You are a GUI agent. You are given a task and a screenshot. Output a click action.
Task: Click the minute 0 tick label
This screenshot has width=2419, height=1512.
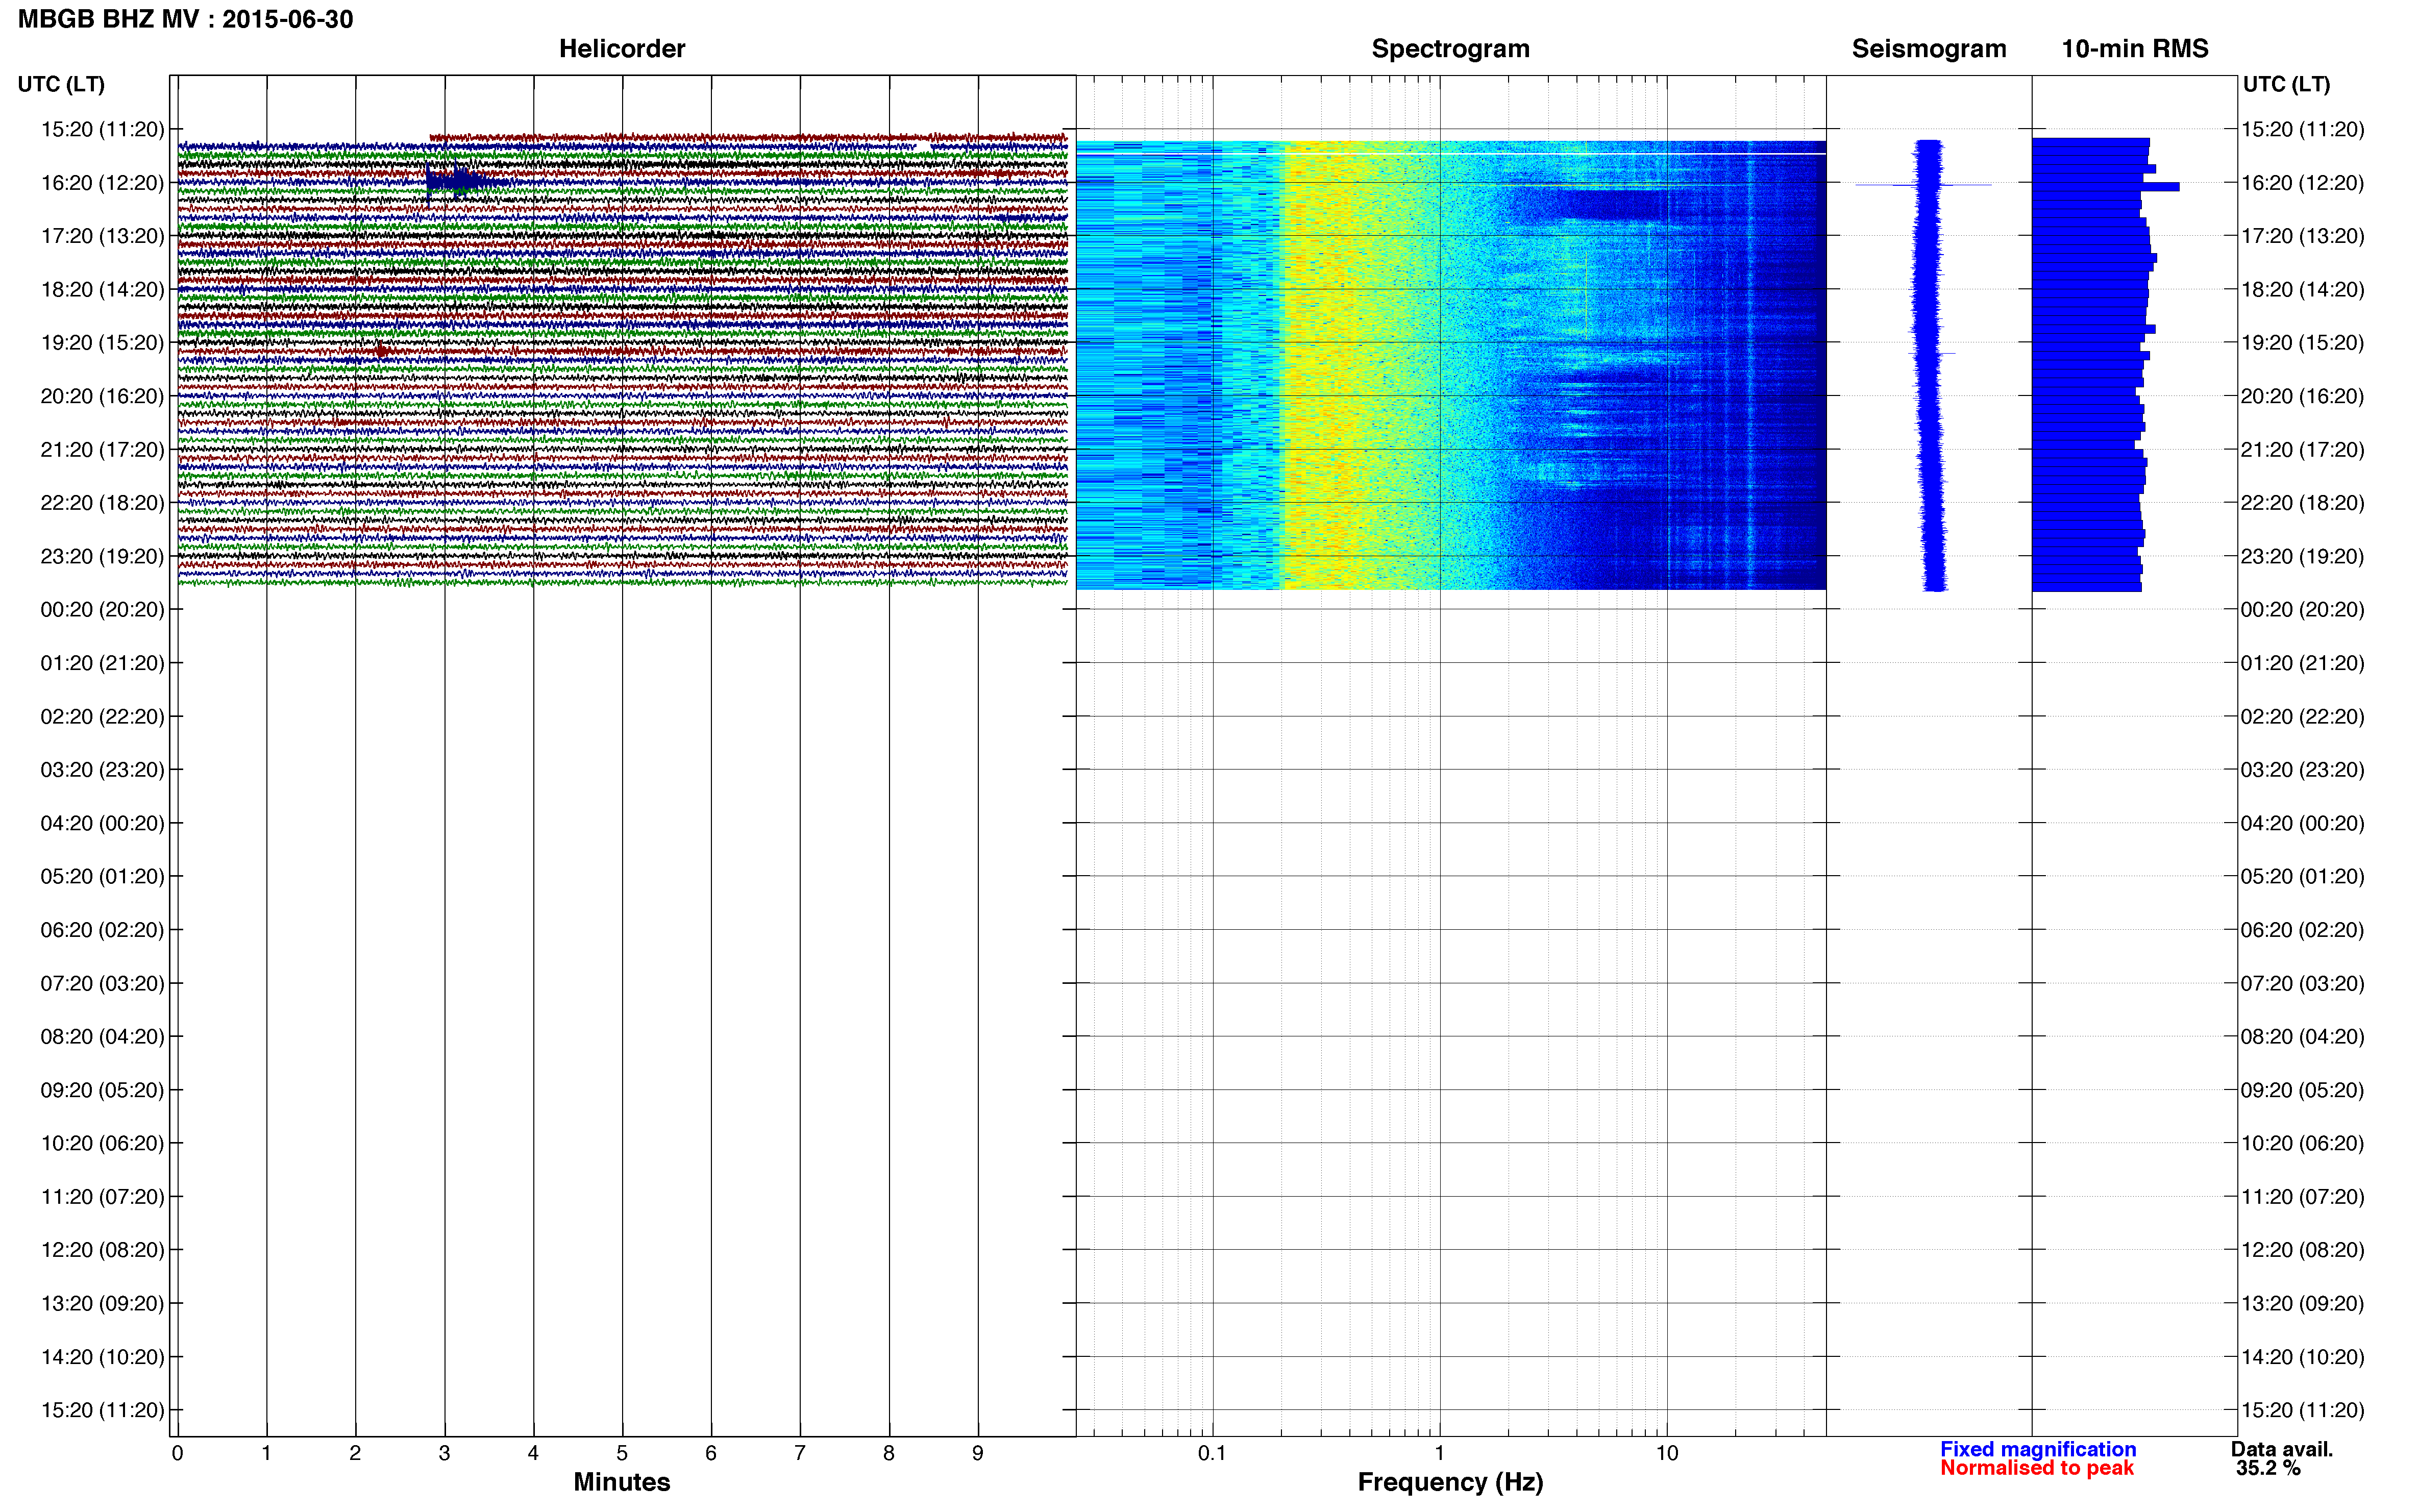177,1453
